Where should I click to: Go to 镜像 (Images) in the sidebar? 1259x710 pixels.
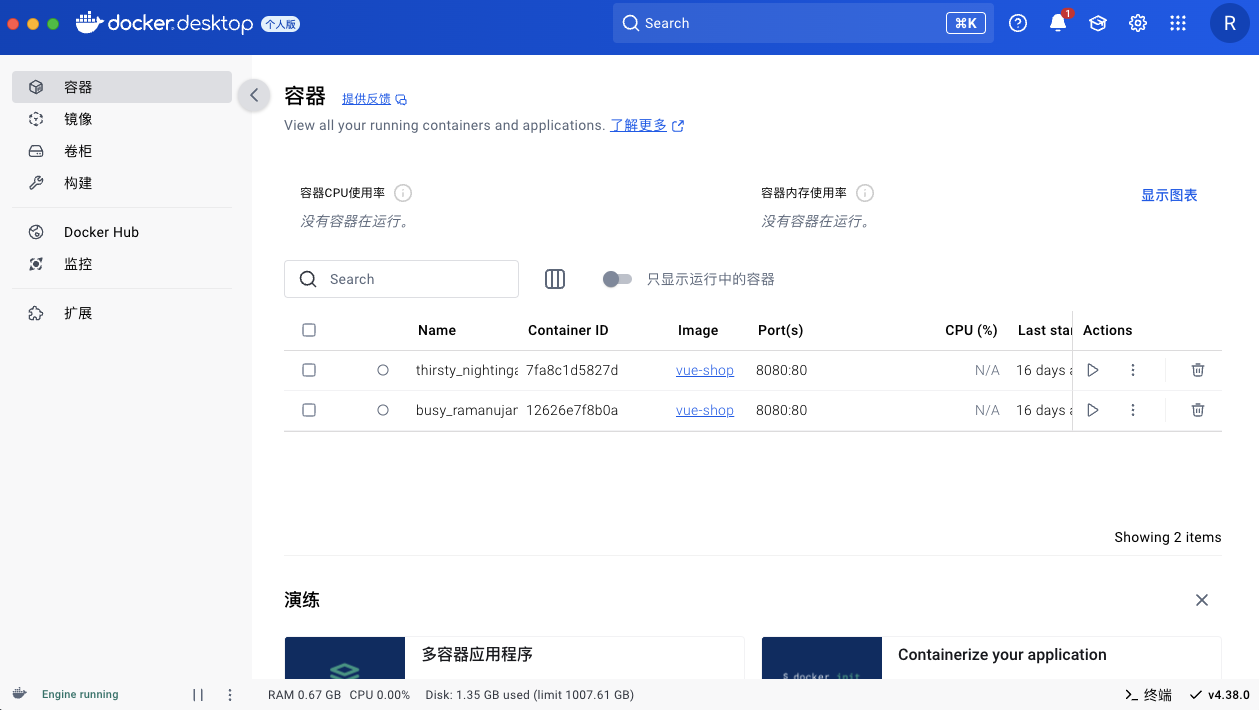(78, 119)
